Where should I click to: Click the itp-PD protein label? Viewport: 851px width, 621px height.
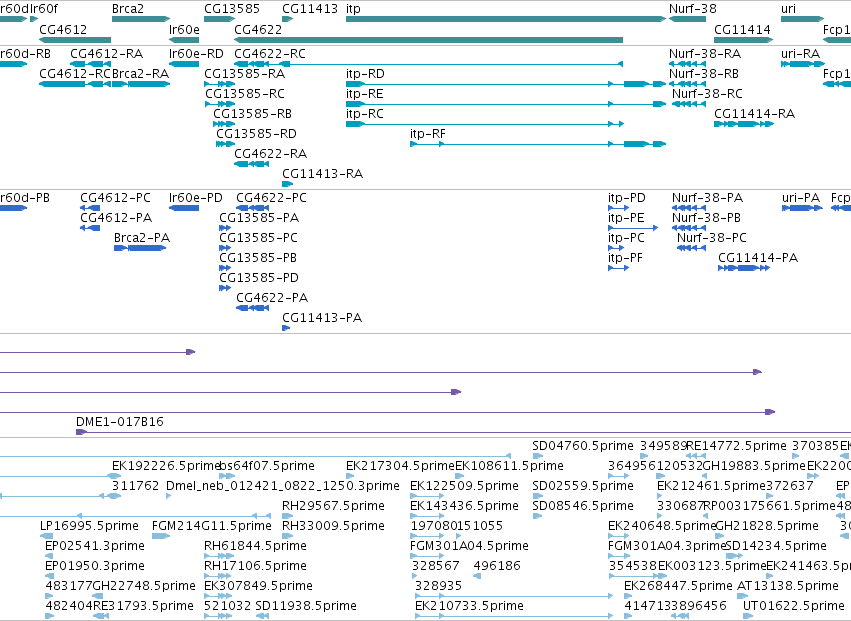626,198
